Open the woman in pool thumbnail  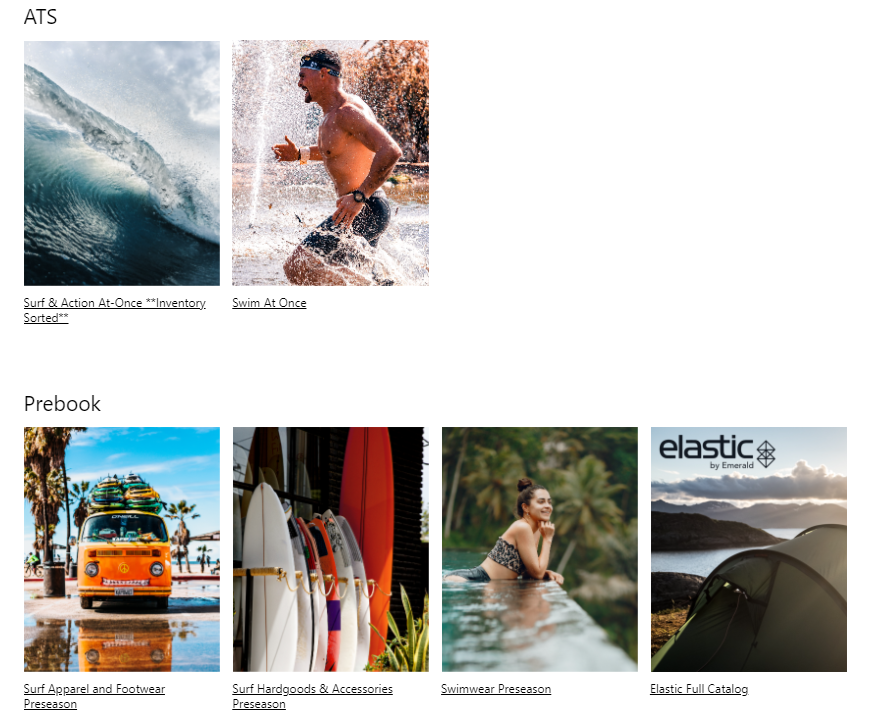pyautogui.click(x=540, y=550)
